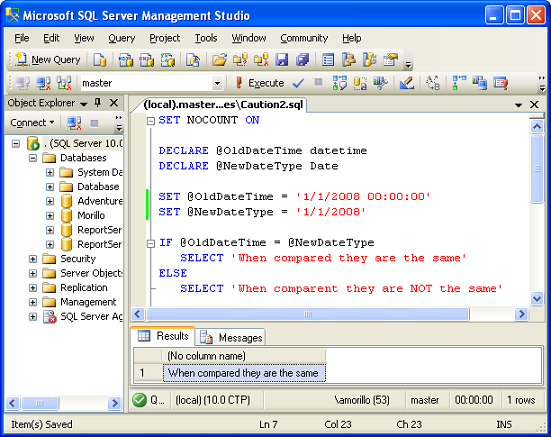Select the result cell 'When compared they are the same'
The height and width of the screenshot is (437, 551).
(x=244, y=373)
